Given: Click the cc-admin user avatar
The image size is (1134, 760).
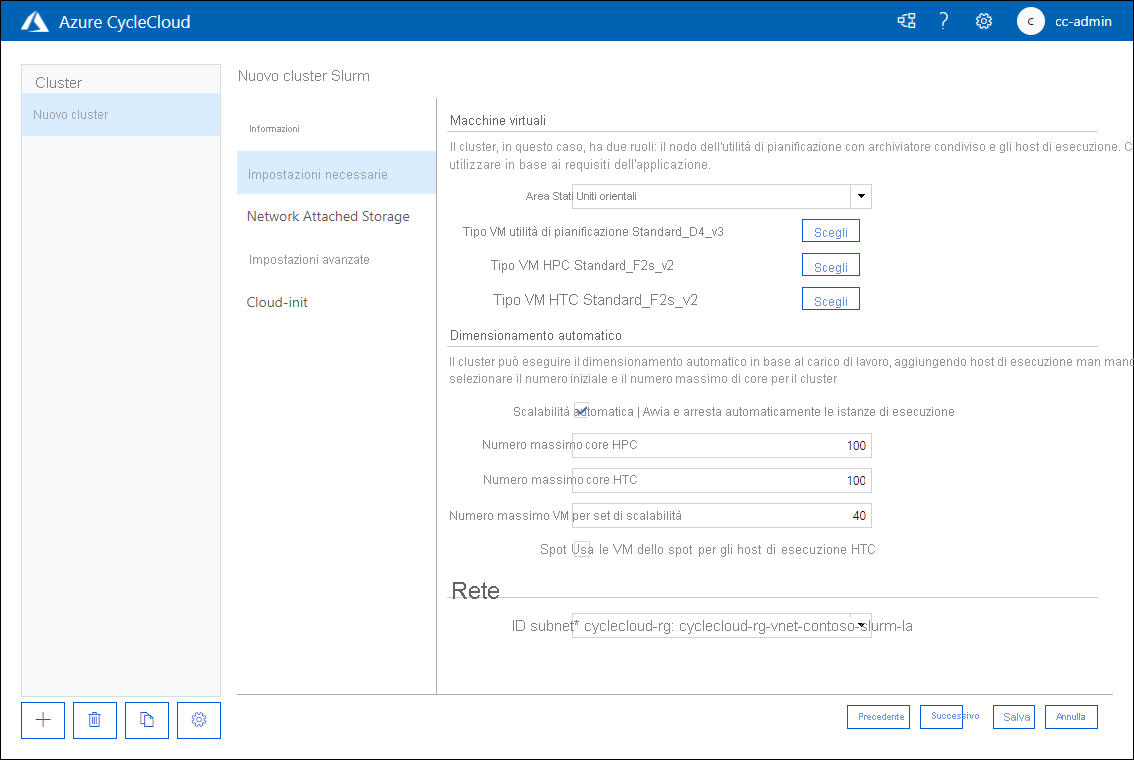Looking at the screenshot, I should (x=1030, y=21).
